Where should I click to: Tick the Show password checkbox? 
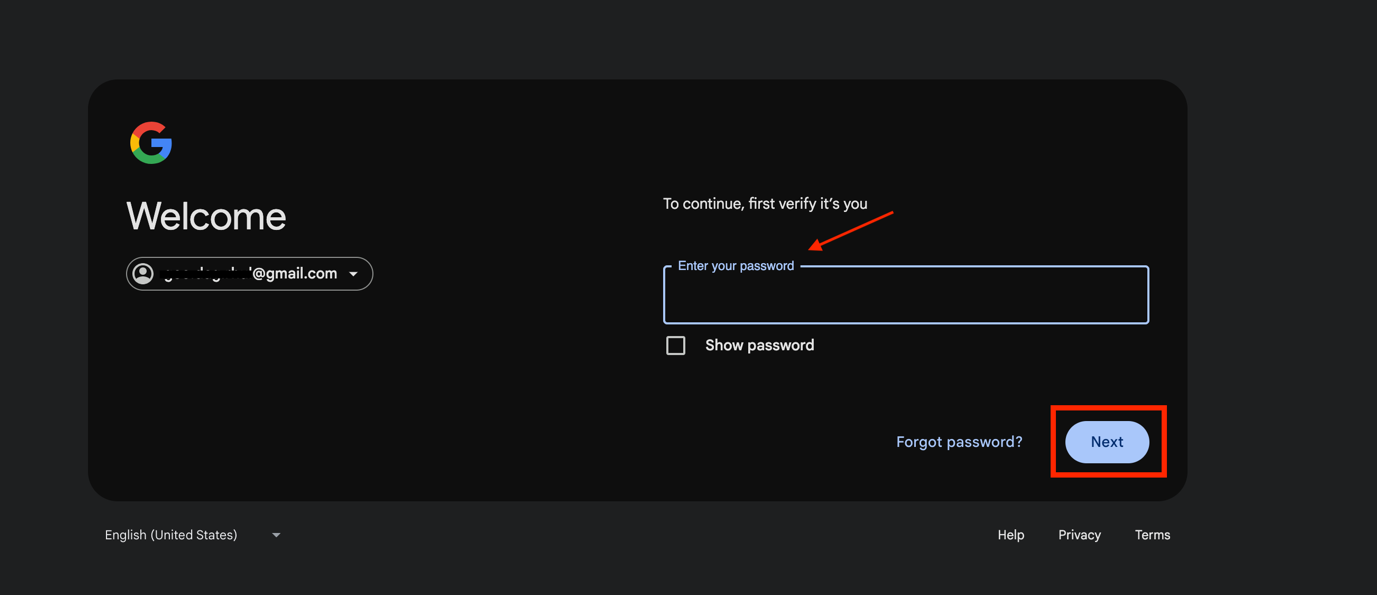pos(676,346)
